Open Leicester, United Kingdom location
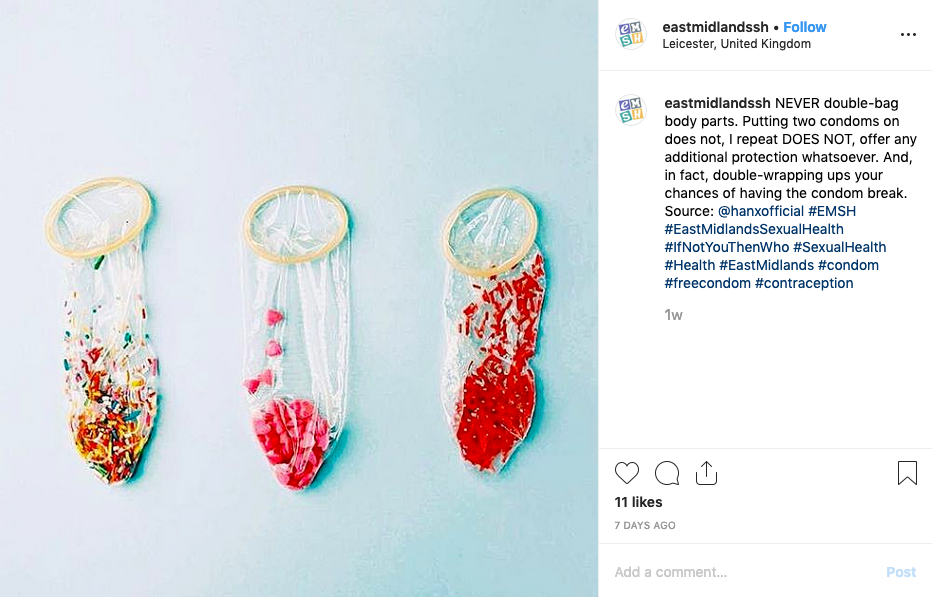Image resolution: width=932 pixels, height=597 pixels. [x=736, y=44]
